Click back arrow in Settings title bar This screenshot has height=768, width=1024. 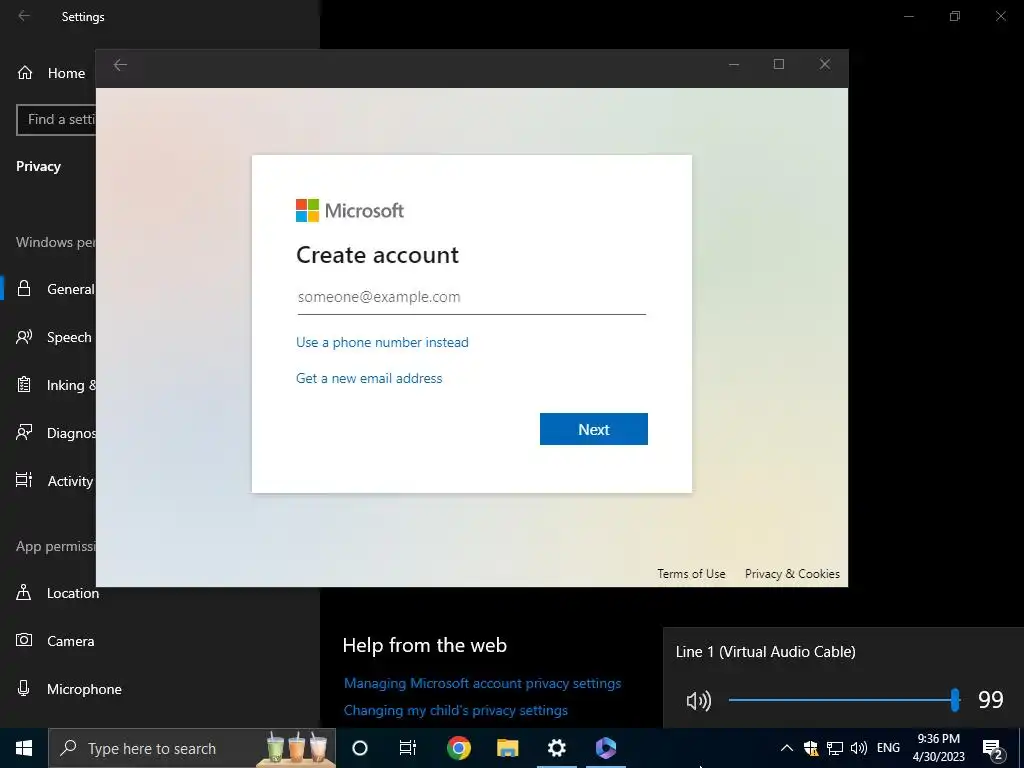[24, 16]
